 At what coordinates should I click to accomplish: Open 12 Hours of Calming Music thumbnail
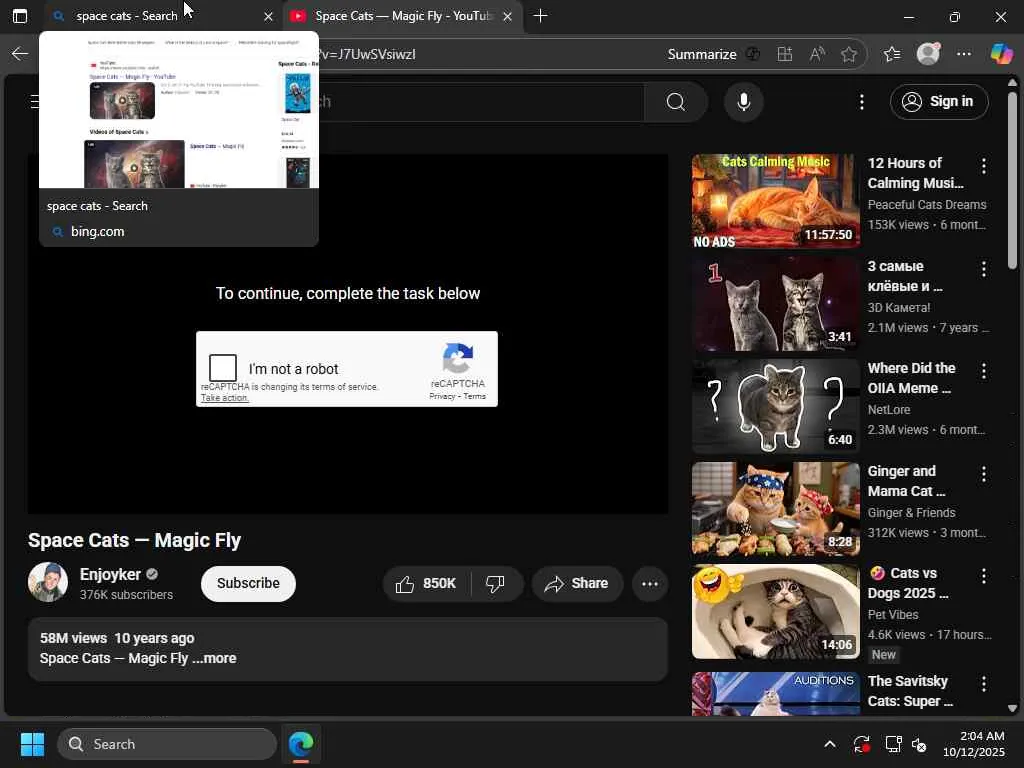coord(776,201)
